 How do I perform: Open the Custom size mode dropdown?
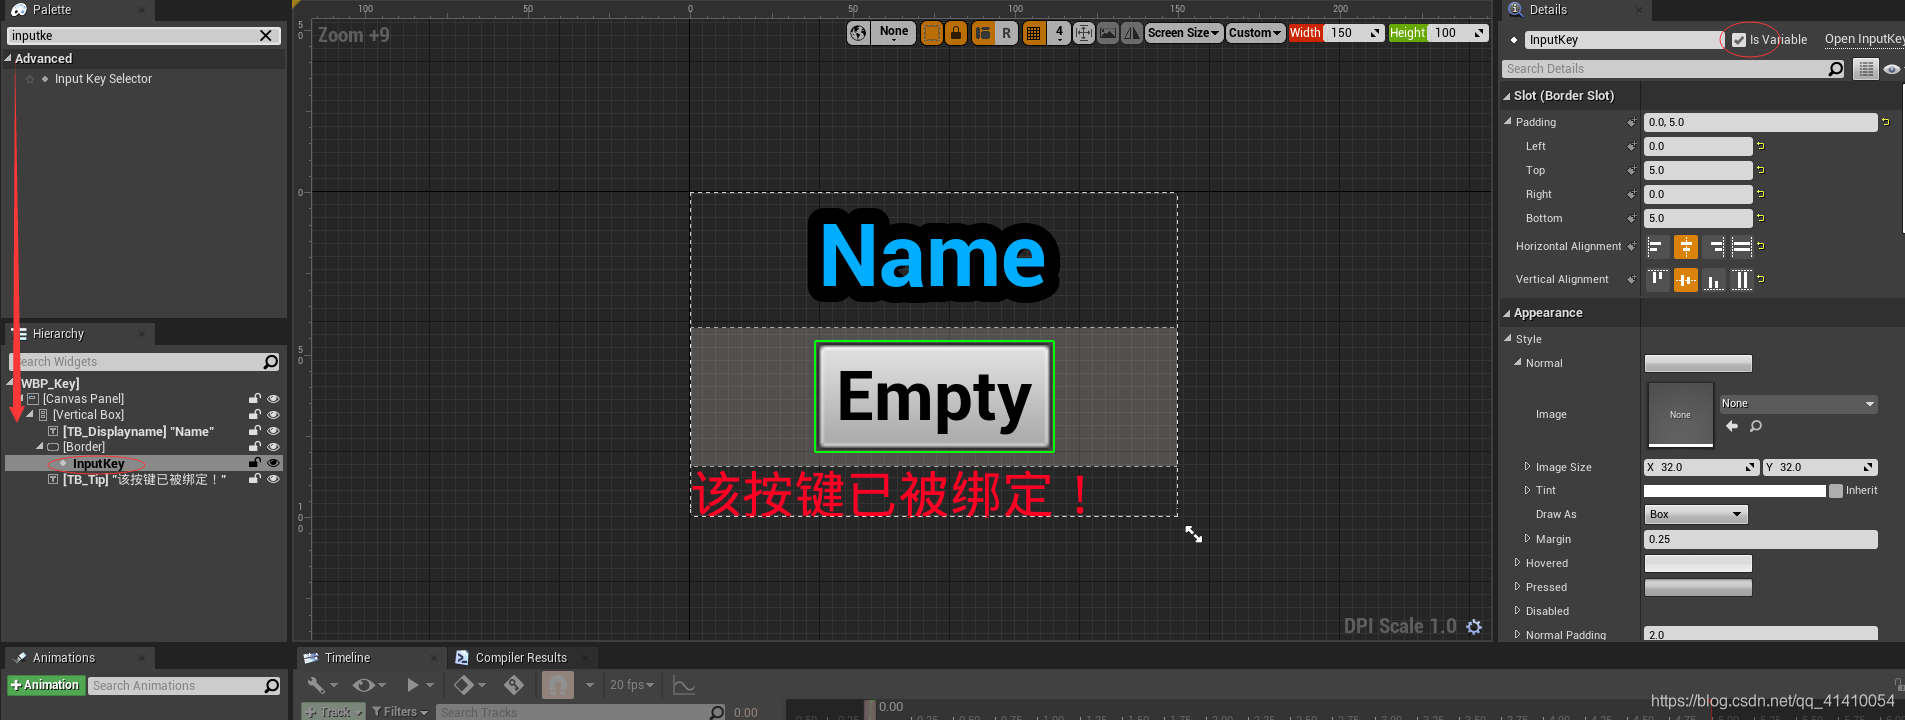(x=1255, y=33)
